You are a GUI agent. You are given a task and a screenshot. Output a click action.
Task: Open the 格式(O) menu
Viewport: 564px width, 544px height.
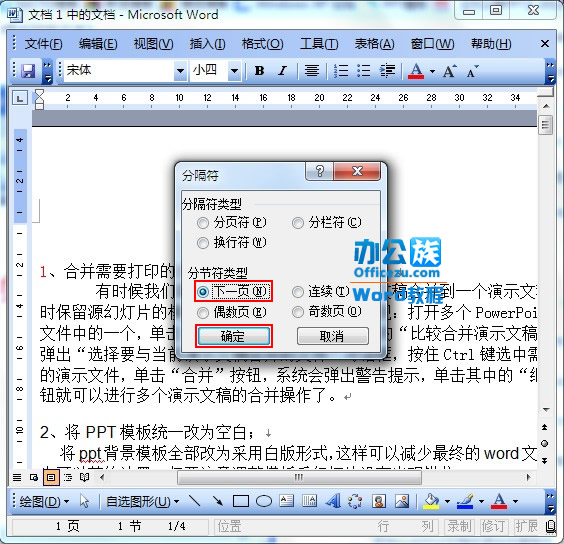[x=262, y=44]
